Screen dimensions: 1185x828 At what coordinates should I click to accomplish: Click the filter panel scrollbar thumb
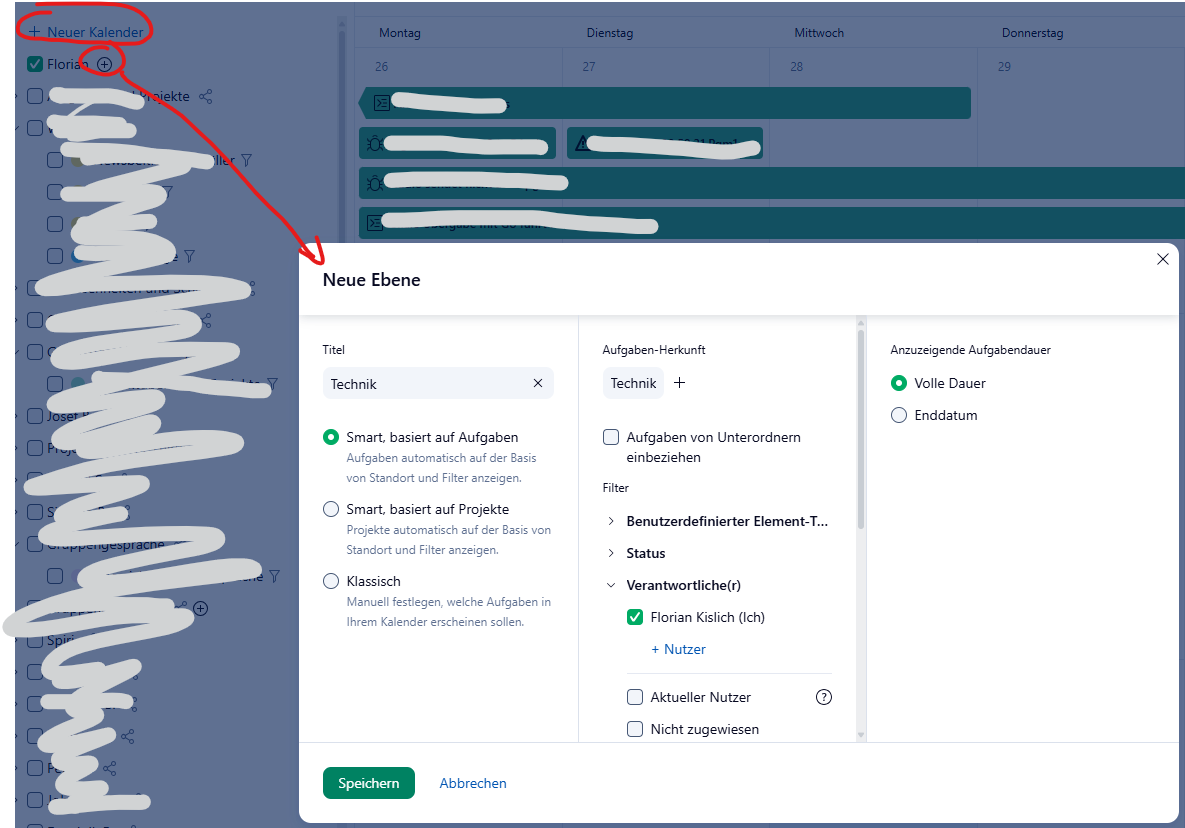tap(861, 429)
